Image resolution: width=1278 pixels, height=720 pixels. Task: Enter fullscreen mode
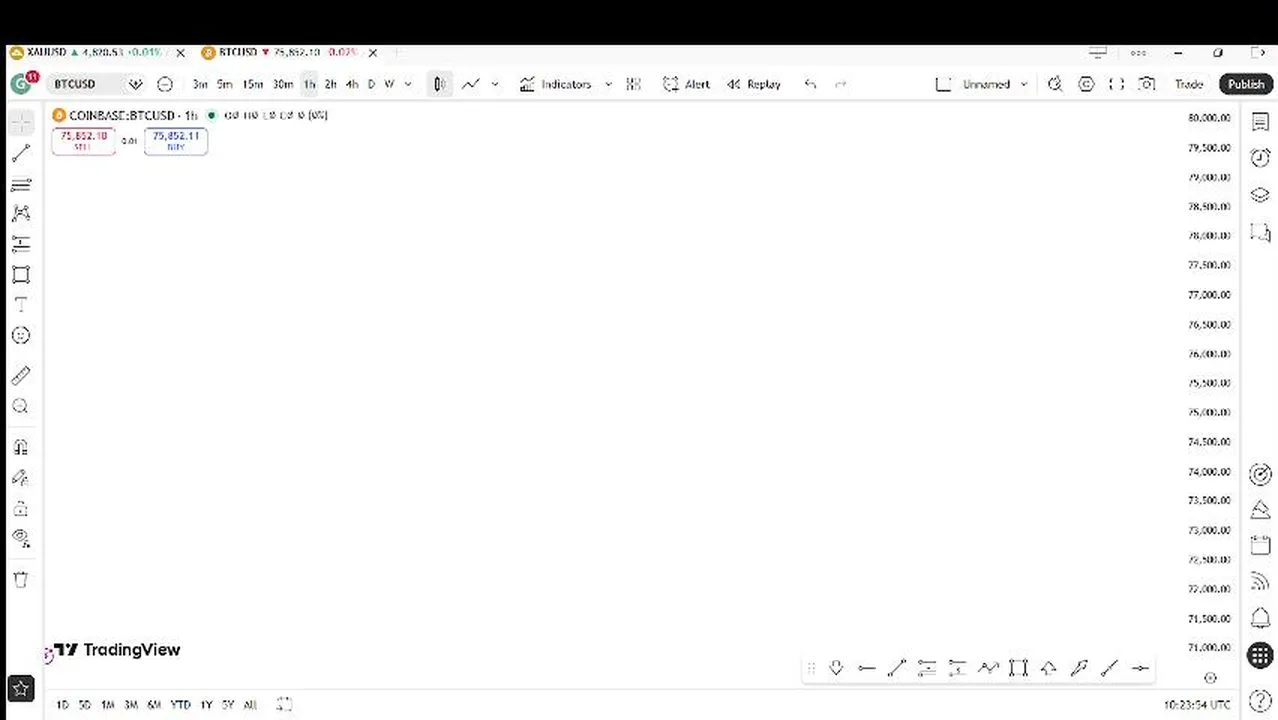(x=1117, y=84)
